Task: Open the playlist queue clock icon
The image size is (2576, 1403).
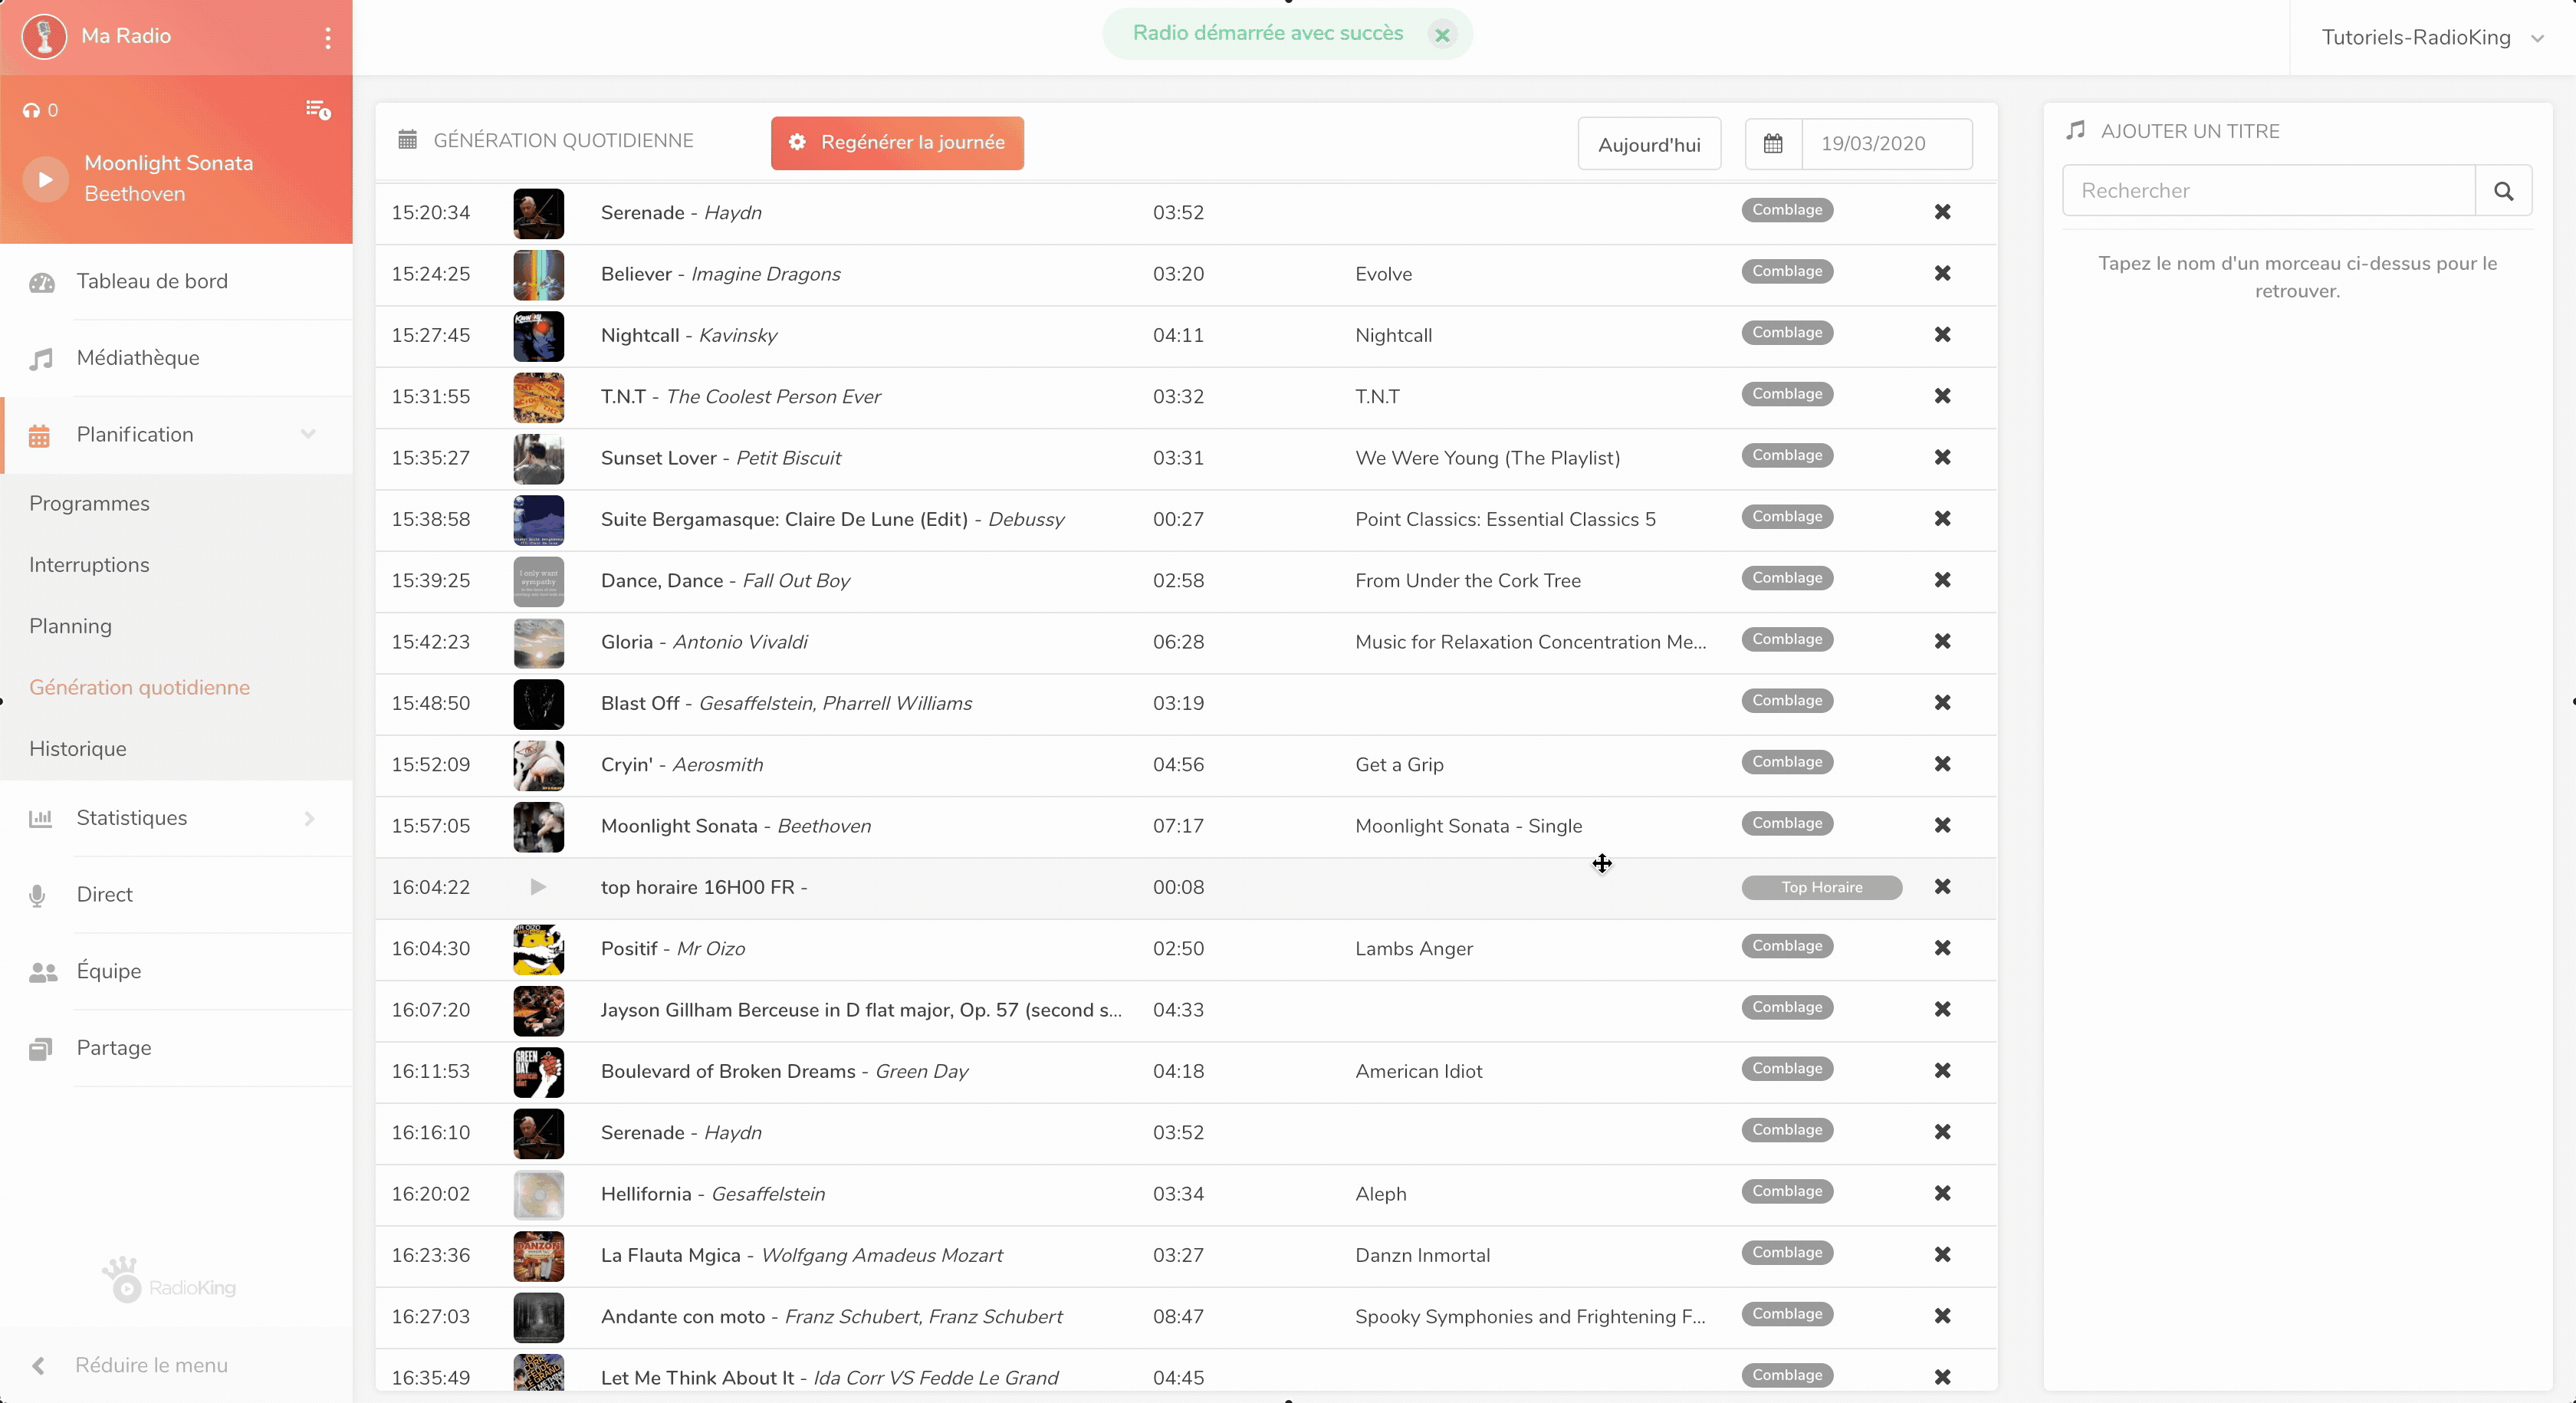Action: coord(318,110)
